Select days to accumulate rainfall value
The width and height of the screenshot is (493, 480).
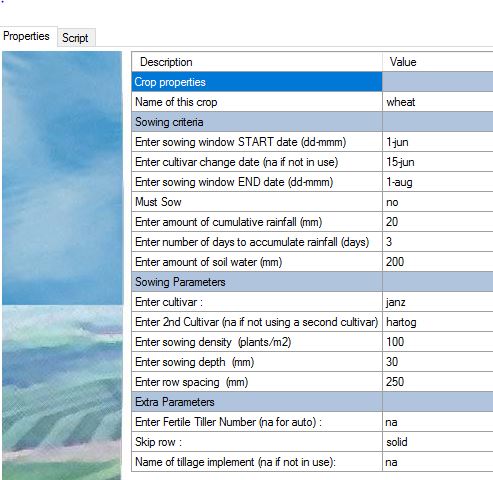438,242
